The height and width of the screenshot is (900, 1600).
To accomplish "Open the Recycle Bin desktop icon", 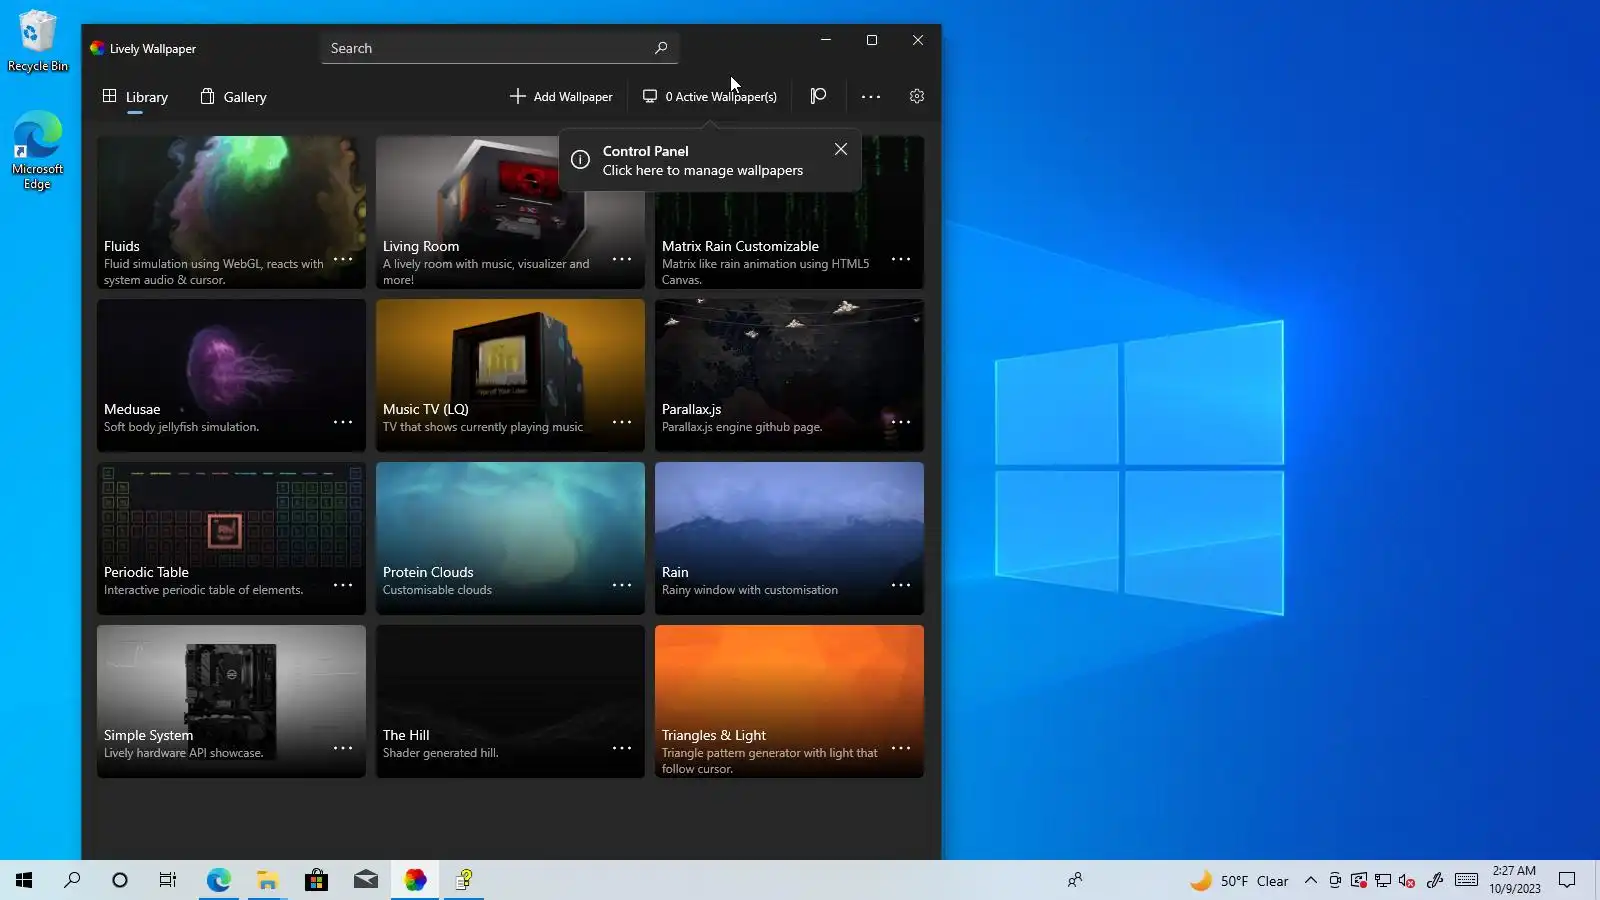I will 37,41.
